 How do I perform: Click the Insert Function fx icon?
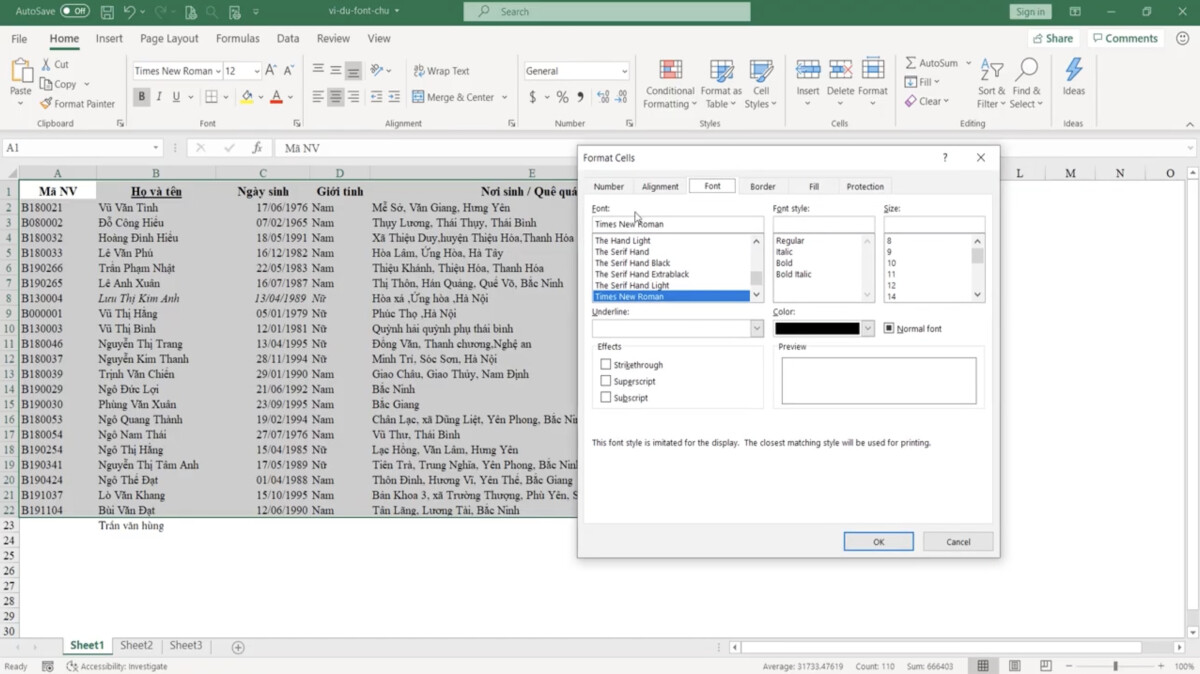[x=257, y=147]
